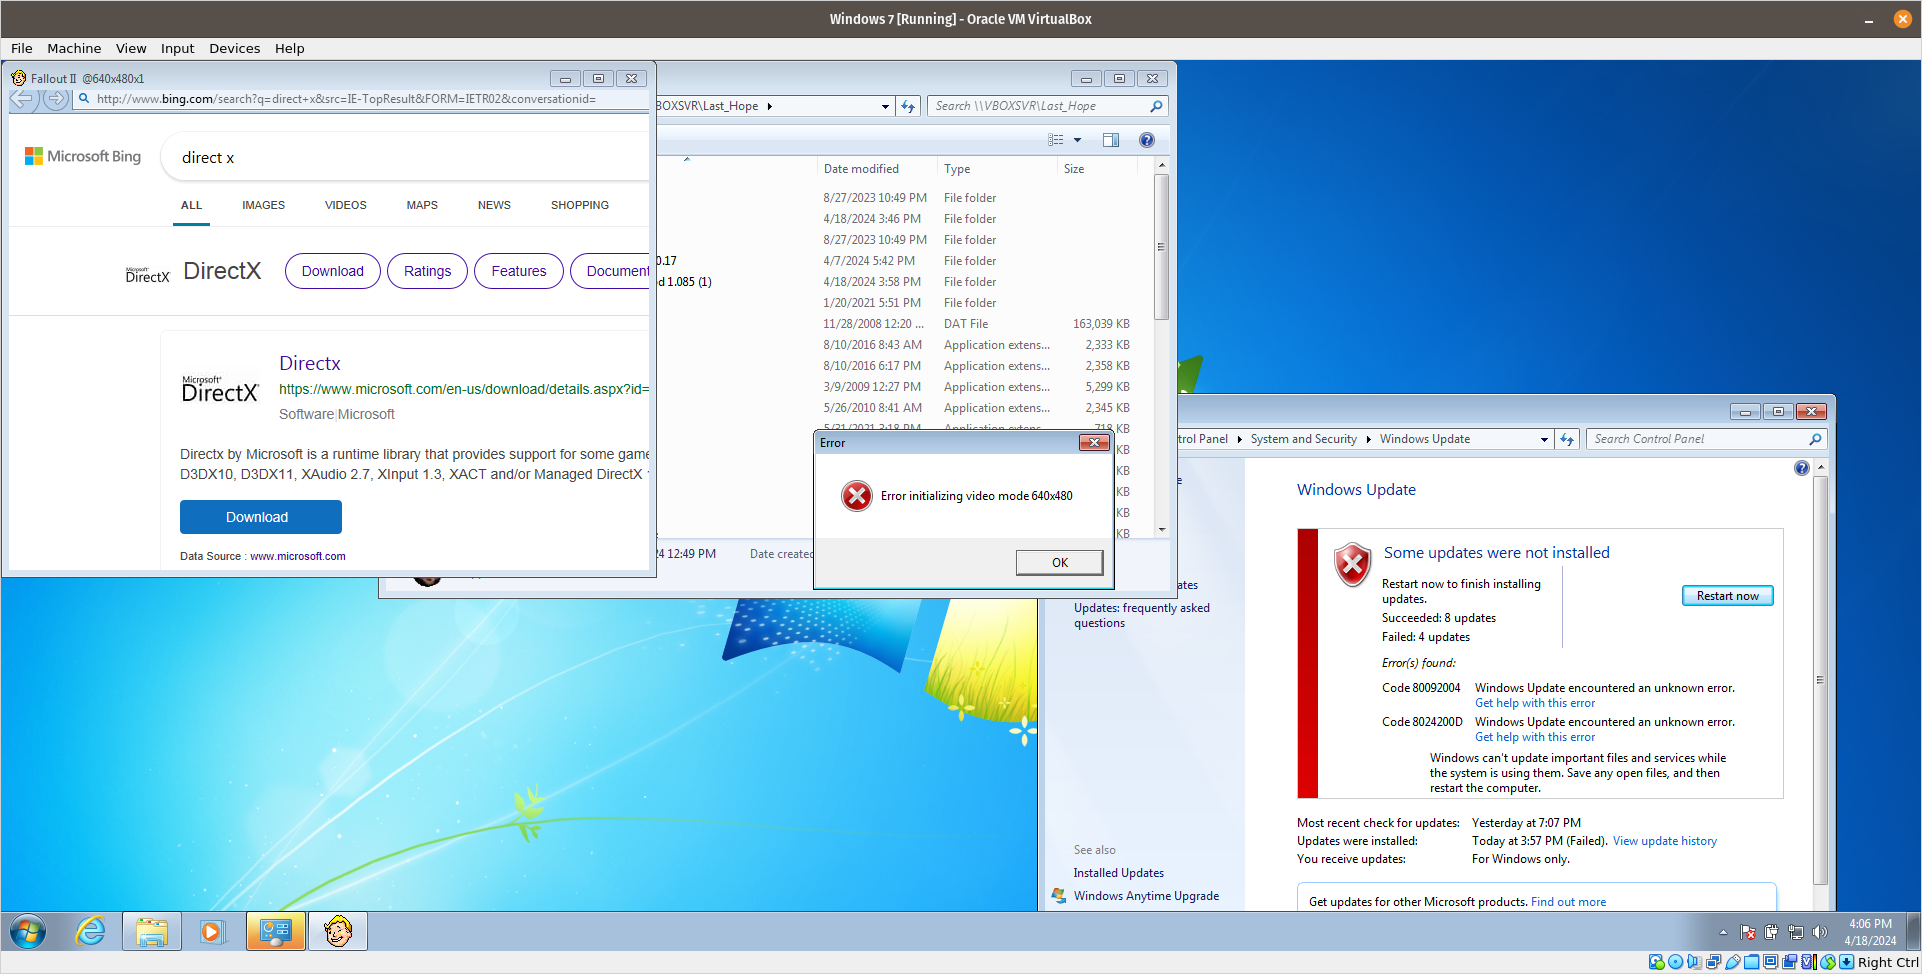Open the VirtualBox Devices menu

[235, 48]
